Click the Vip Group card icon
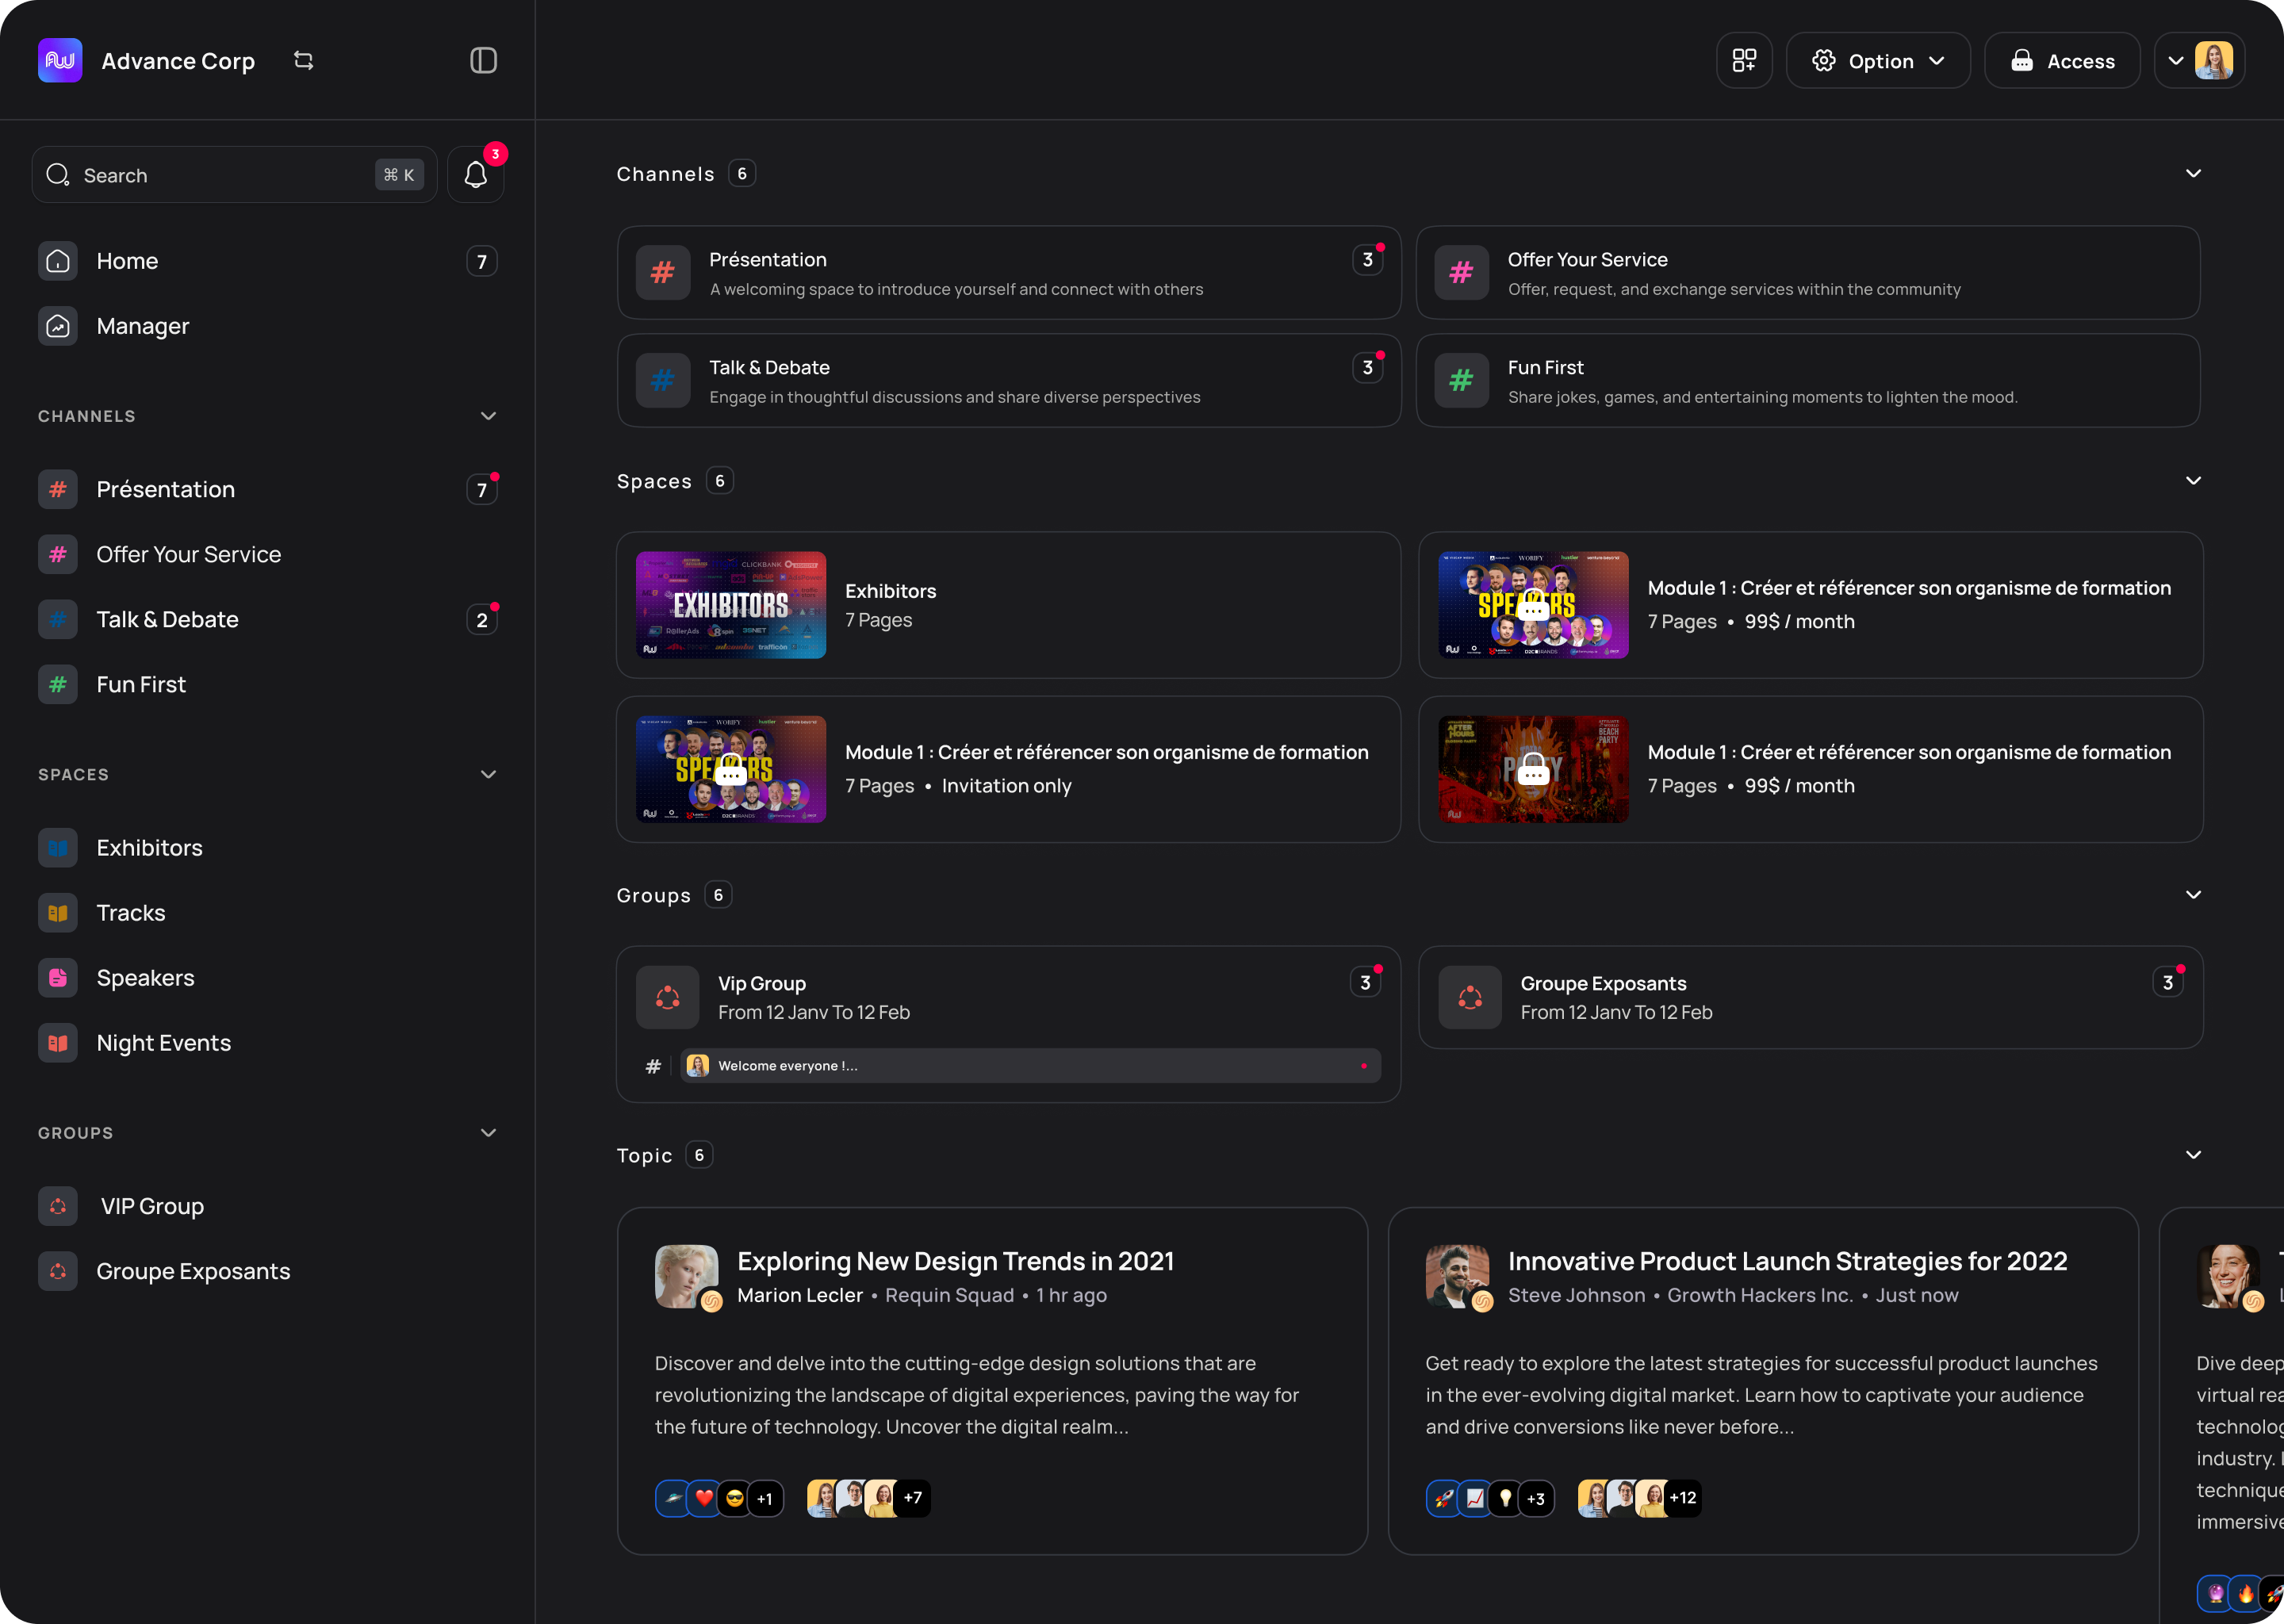Image resolution: width=2284 pixels, height=1624 pixels. 667,997
